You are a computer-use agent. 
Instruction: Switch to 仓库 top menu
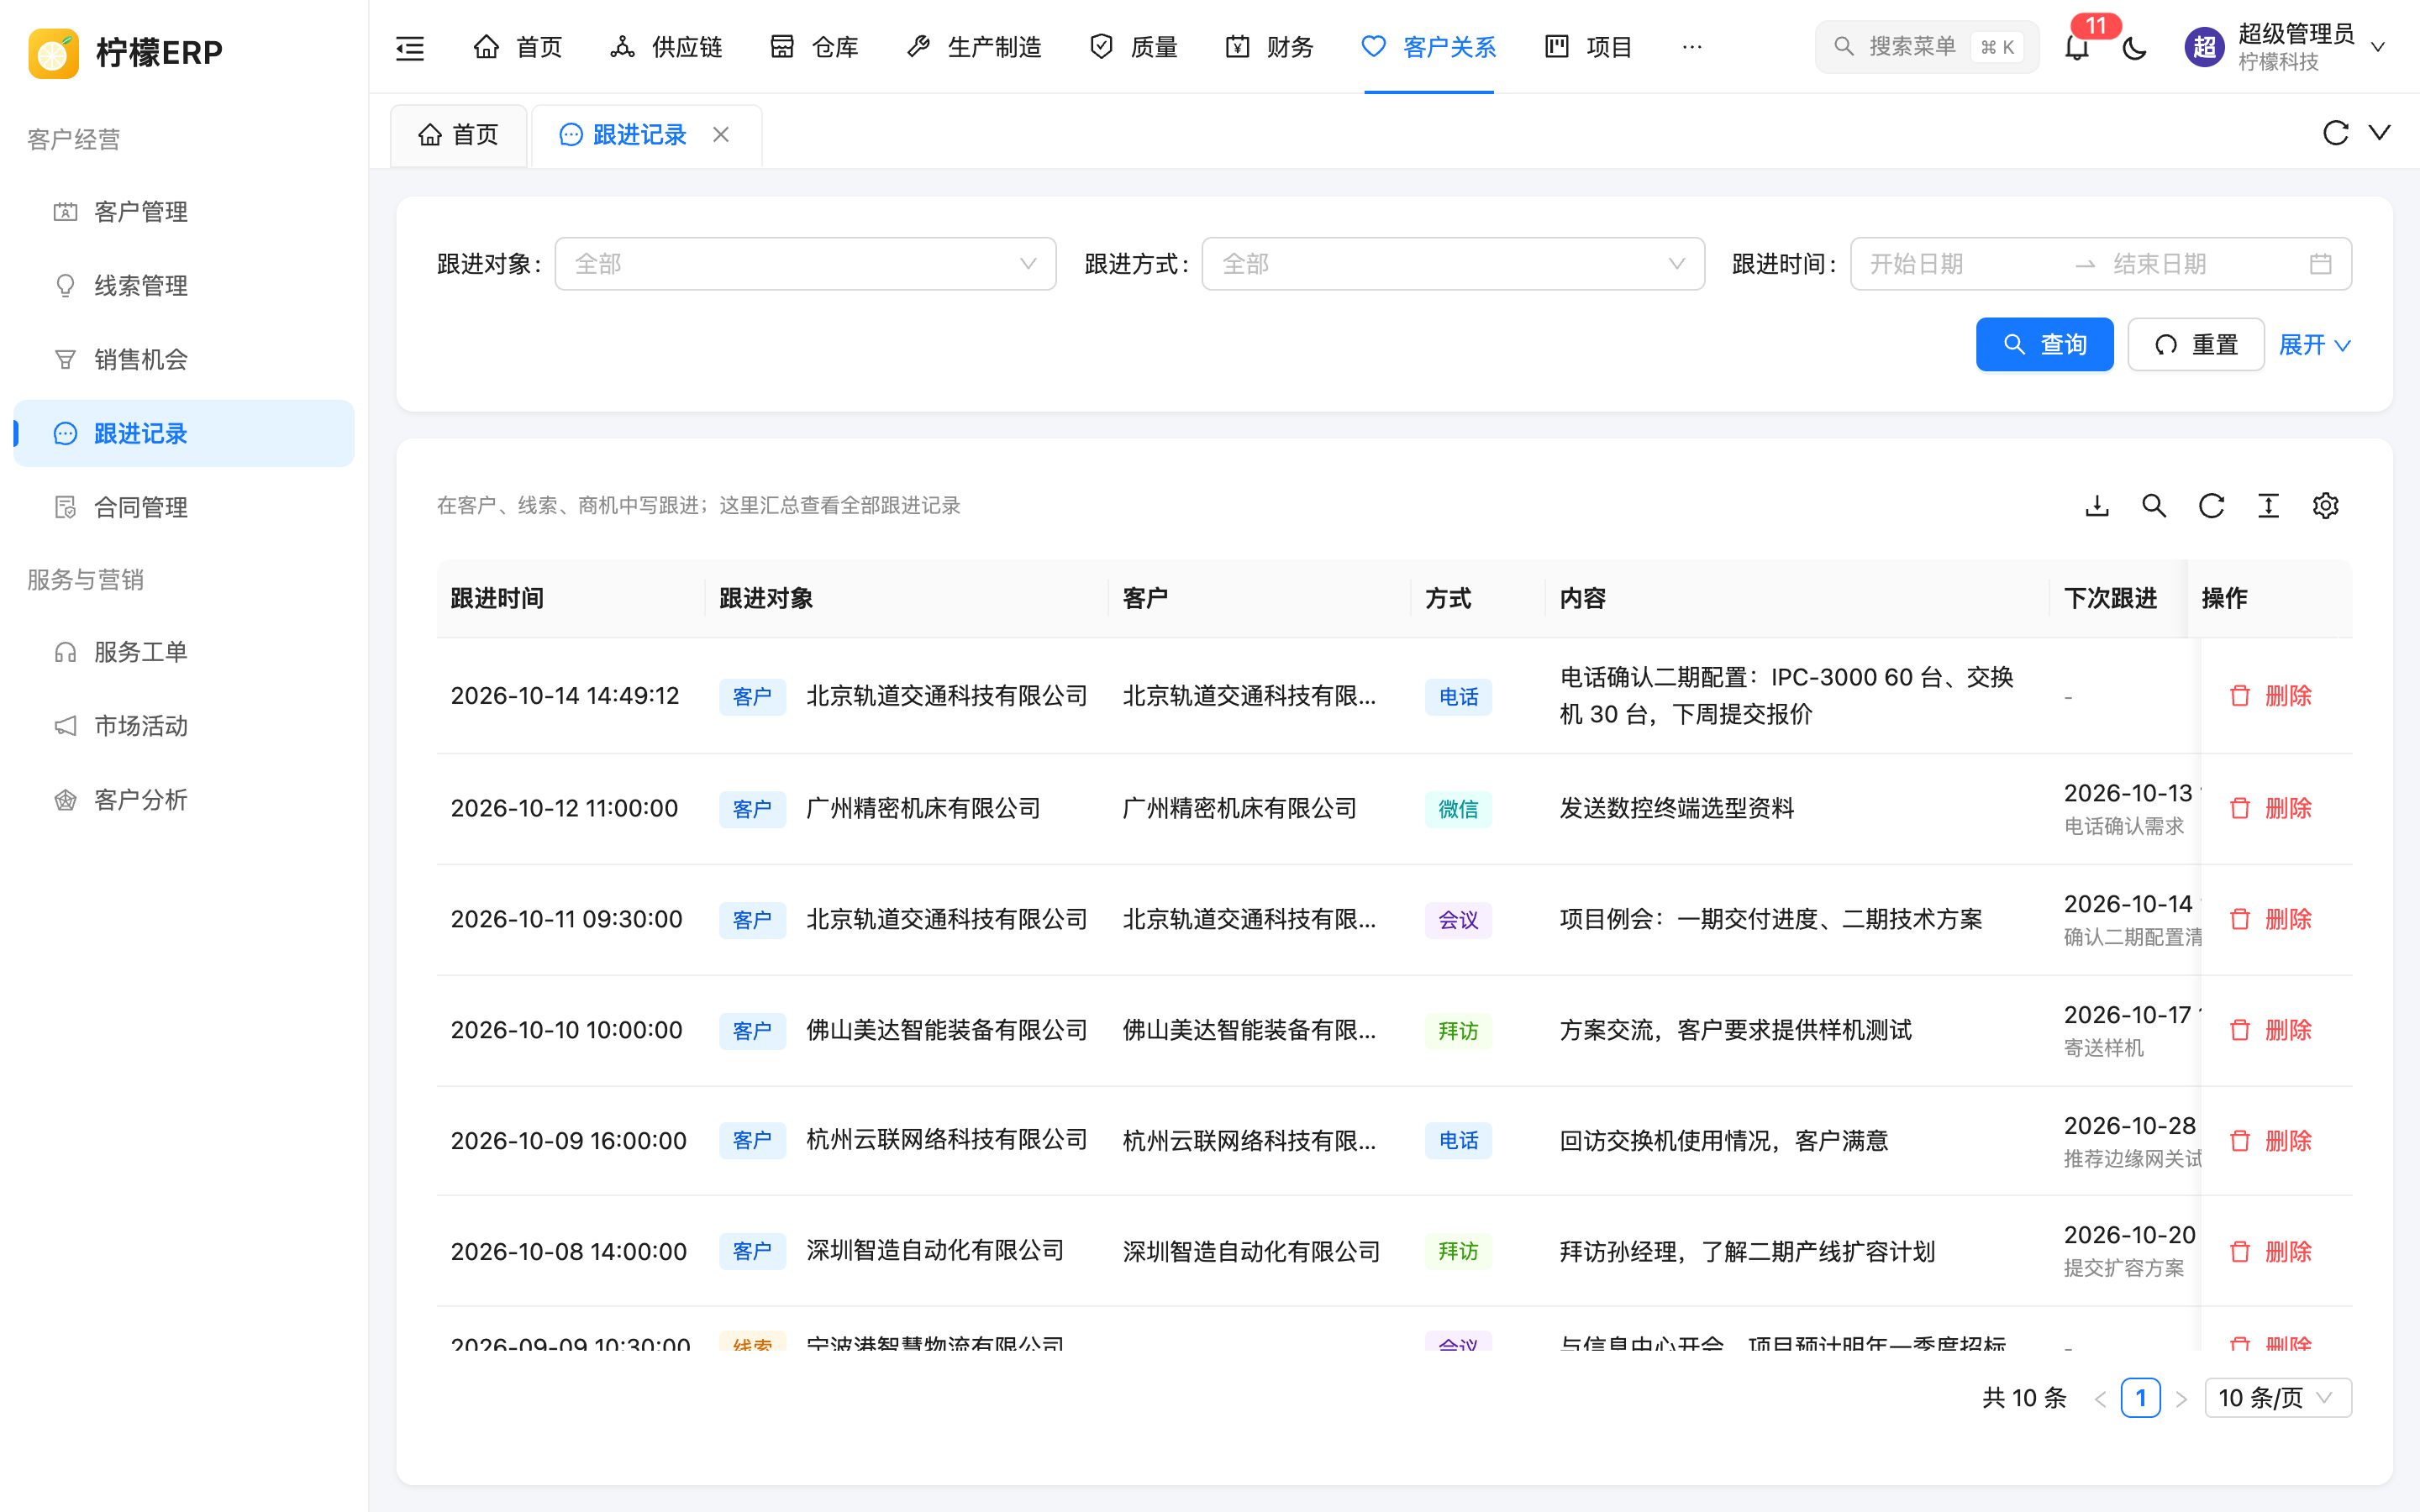pyautogui.click(x=814, y=47)
